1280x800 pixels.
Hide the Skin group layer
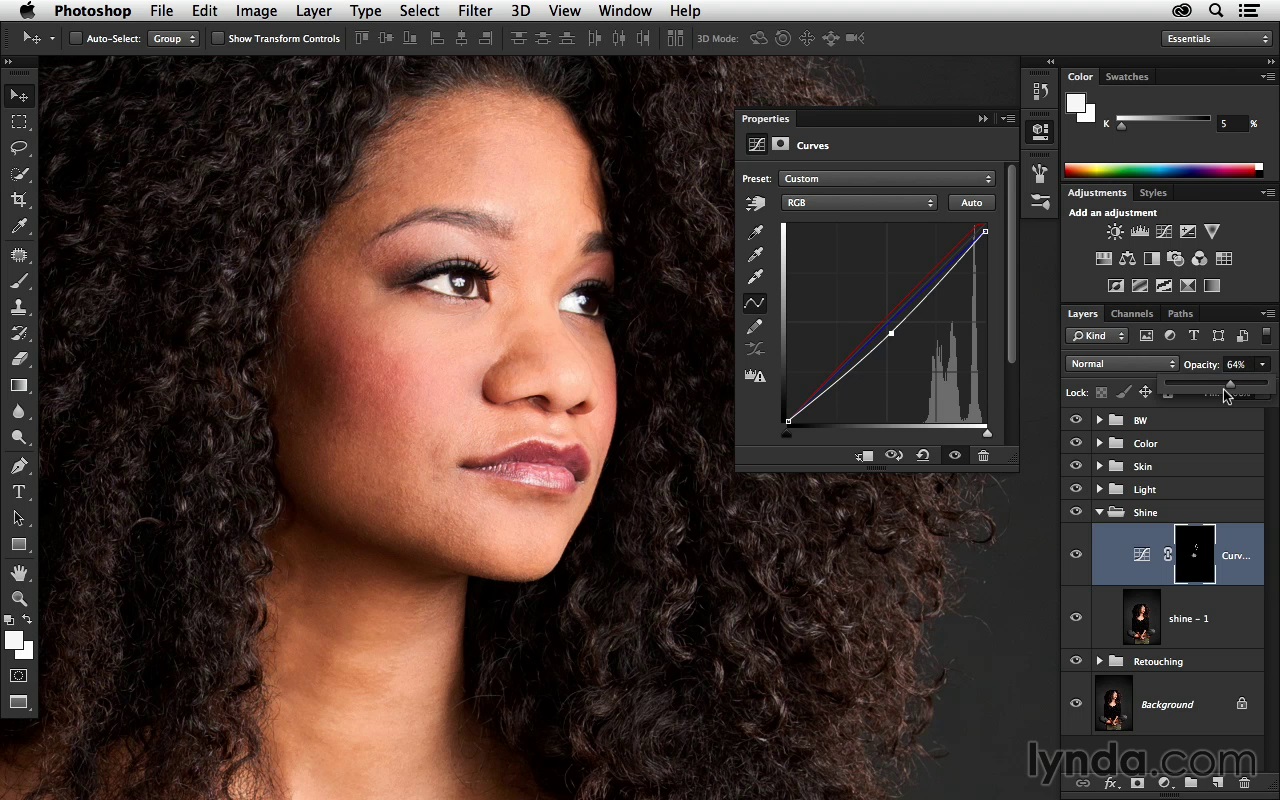[1076, 466]
